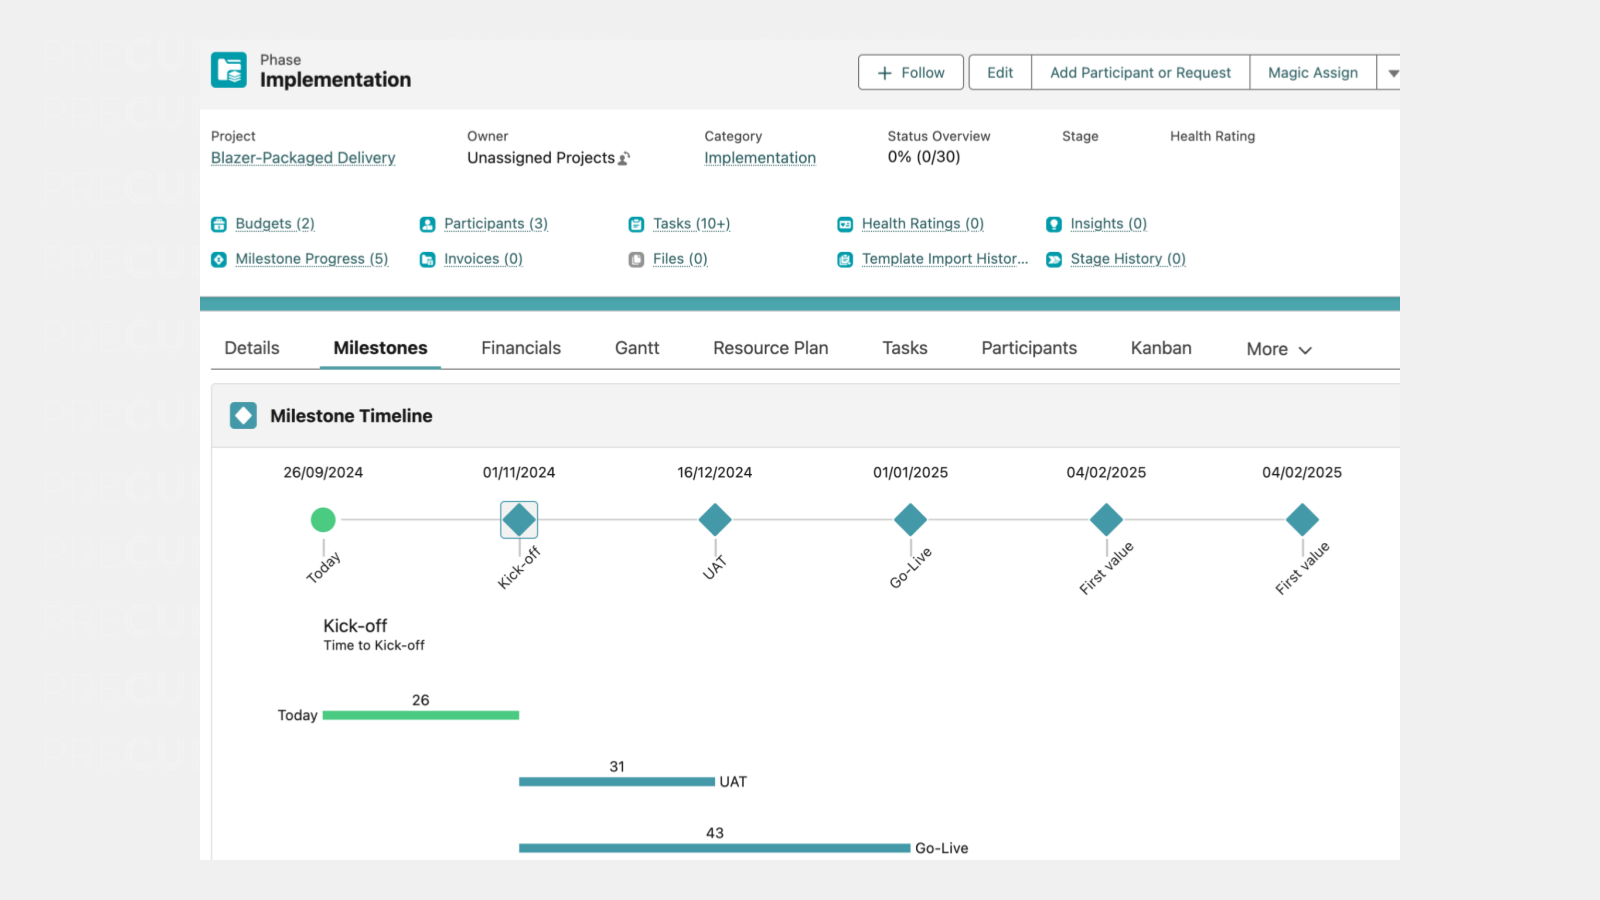
Task: Open the Blazer-Packaged Delivery project link
Action: point(303,158)
